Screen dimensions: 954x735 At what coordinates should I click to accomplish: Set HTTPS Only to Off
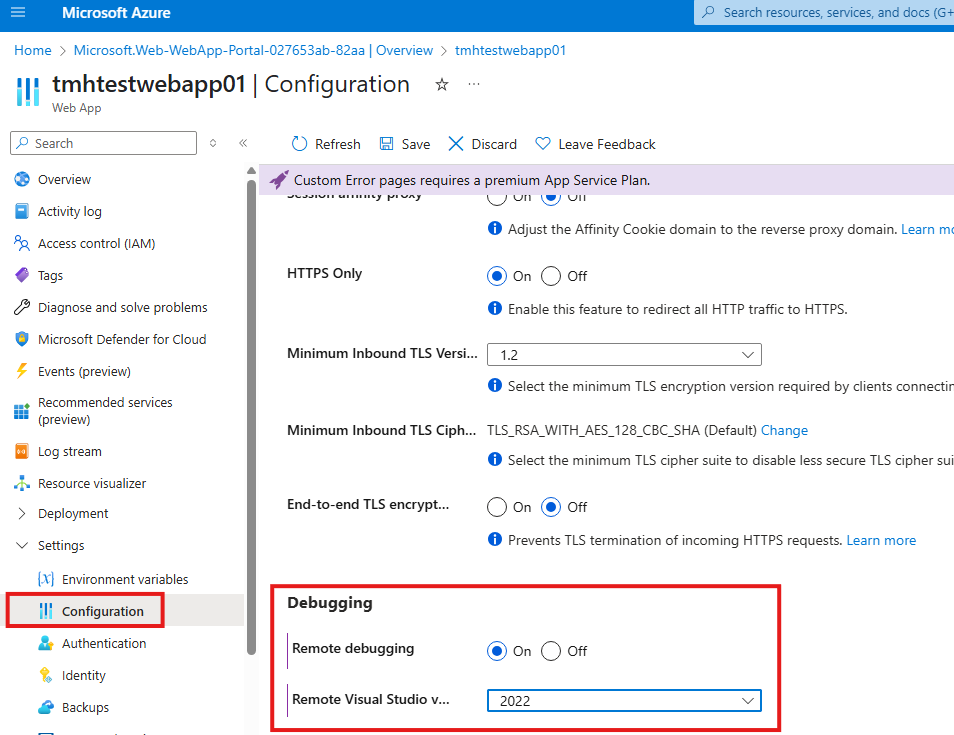[x=551, y=276]
